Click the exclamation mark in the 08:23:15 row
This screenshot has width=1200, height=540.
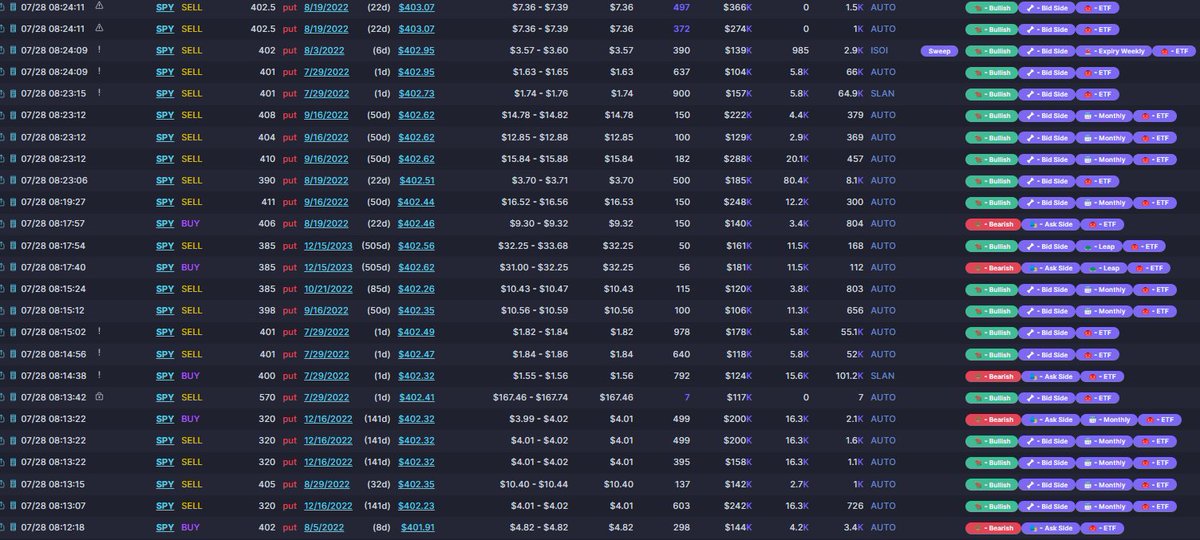coord(99,93)
